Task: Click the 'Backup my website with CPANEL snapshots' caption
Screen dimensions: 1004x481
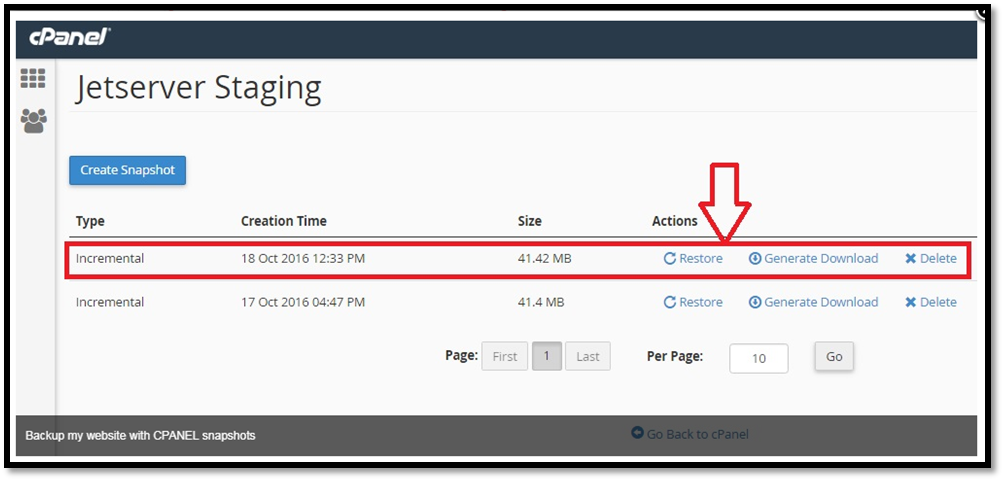Action: tap(140, 436)
